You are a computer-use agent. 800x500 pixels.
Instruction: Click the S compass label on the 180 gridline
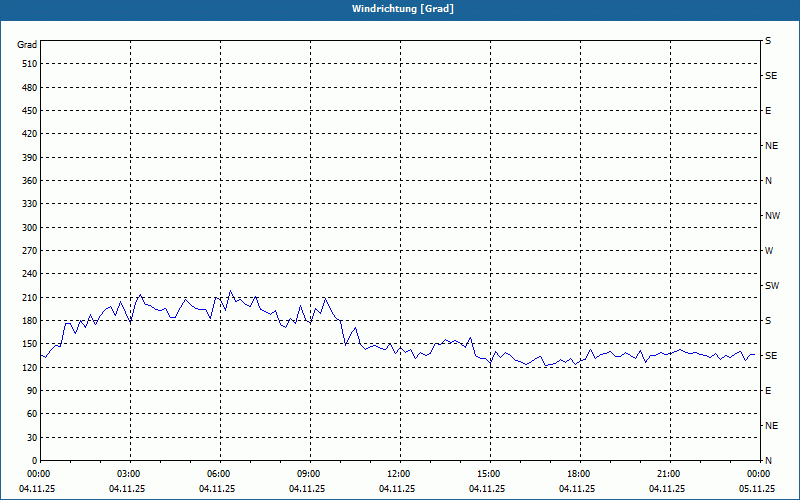pyautogui.click(x=768, y=321)
